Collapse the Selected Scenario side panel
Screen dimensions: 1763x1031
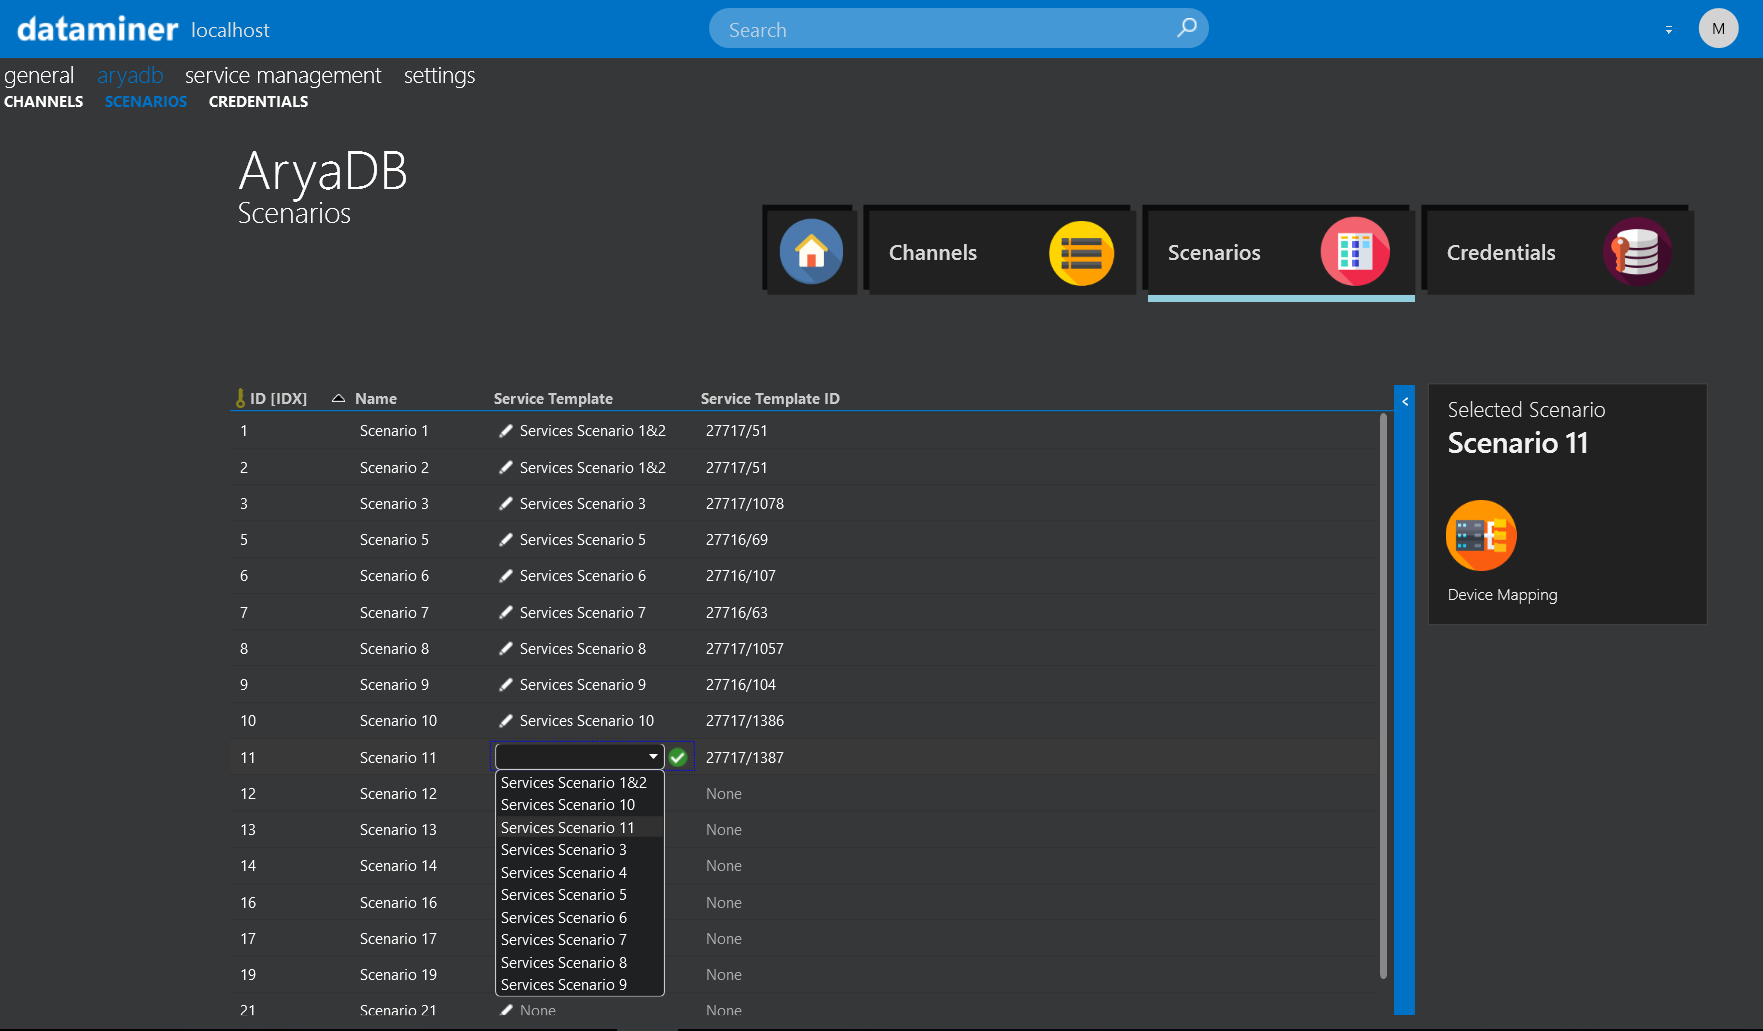click(x=1404, y=401)
